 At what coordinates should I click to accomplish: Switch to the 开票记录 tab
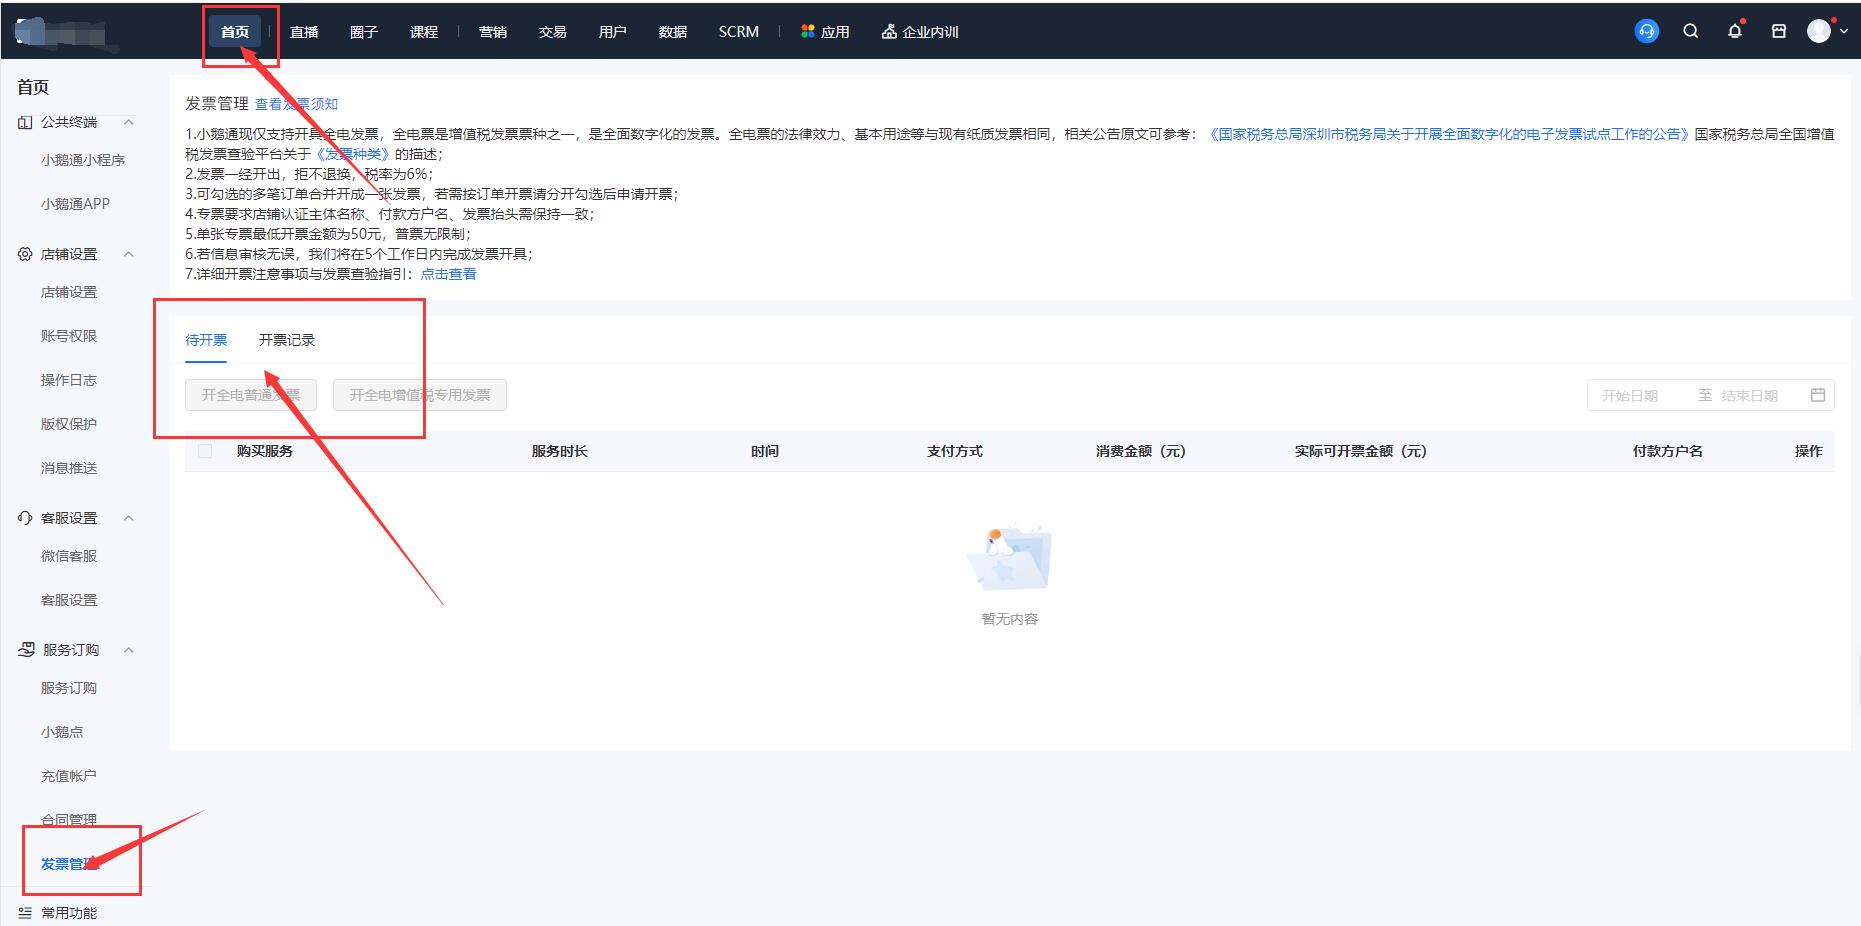(286, 340)
